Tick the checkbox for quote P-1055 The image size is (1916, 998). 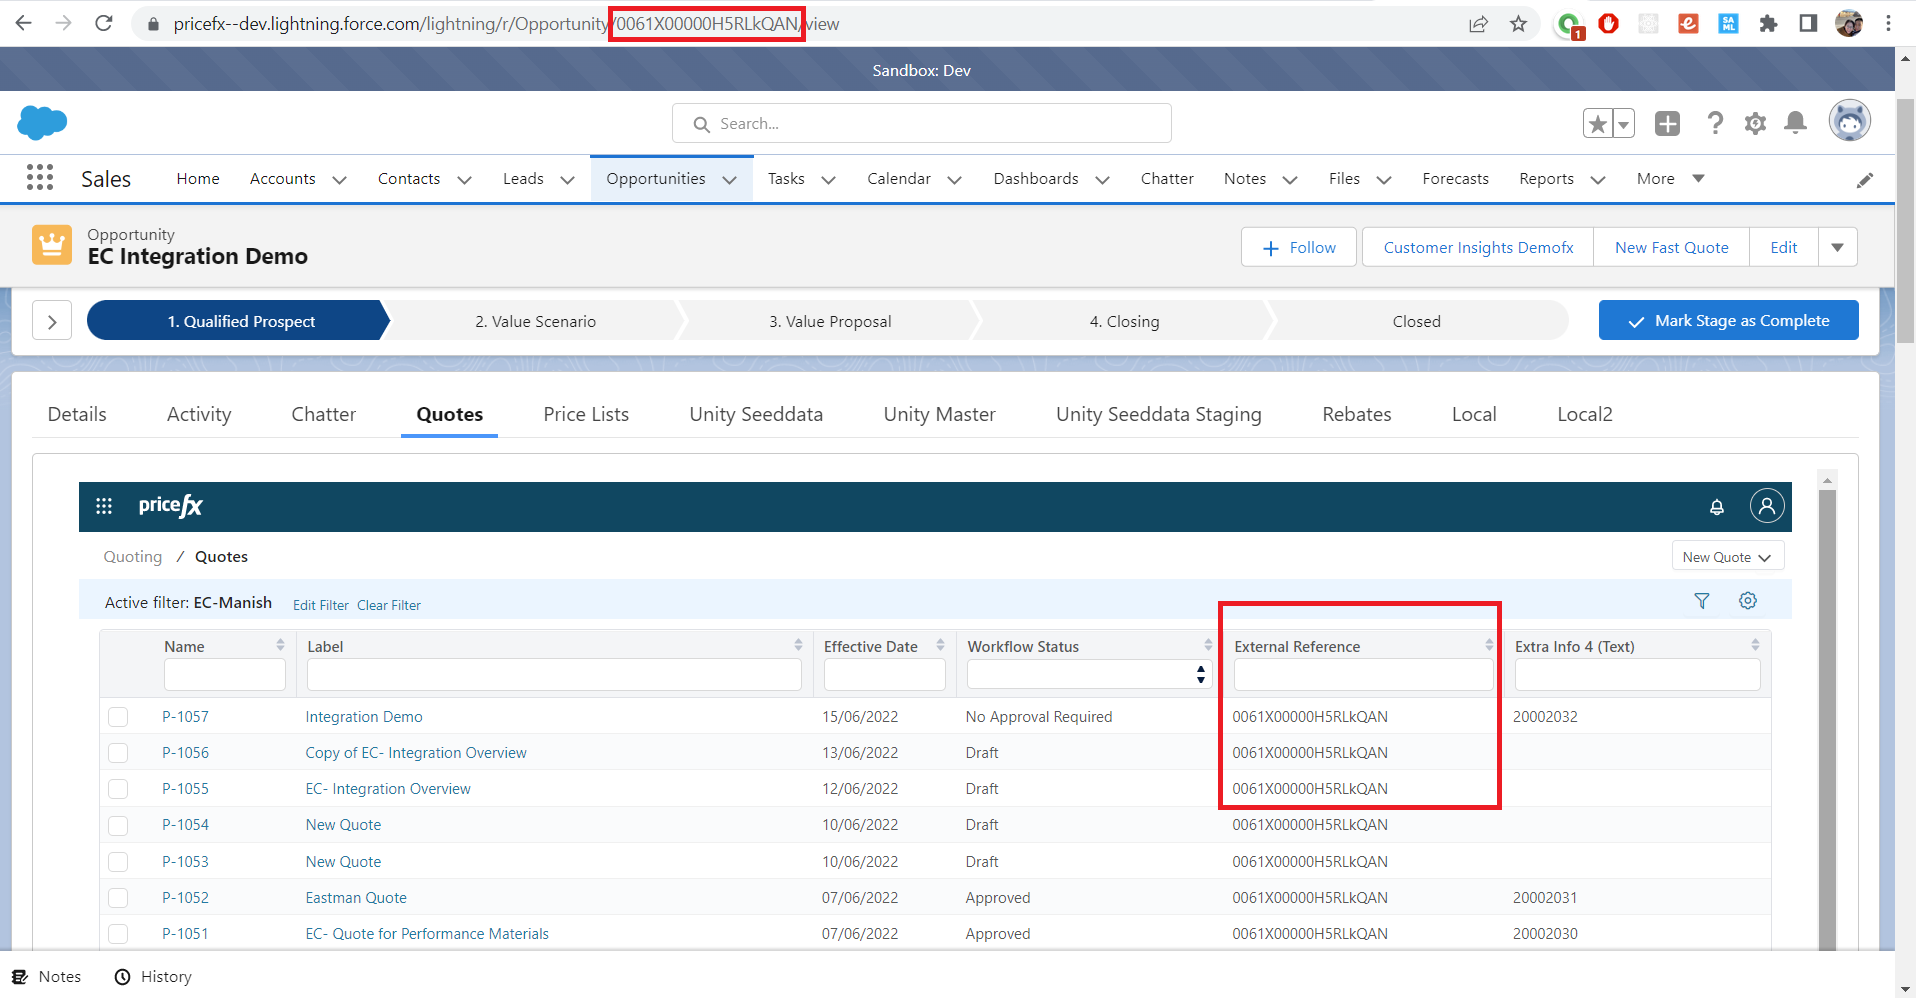(118, 789)
